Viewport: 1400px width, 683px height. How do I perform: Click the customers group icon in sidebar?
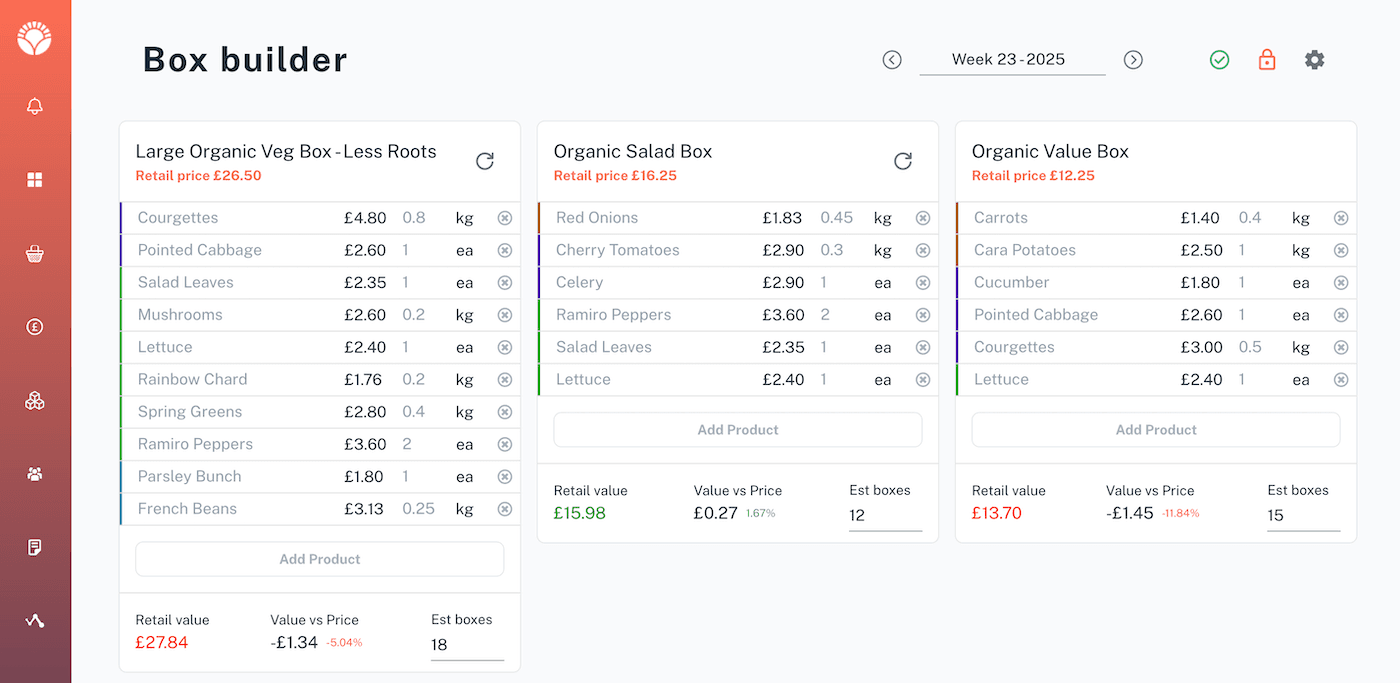[35, 474]
